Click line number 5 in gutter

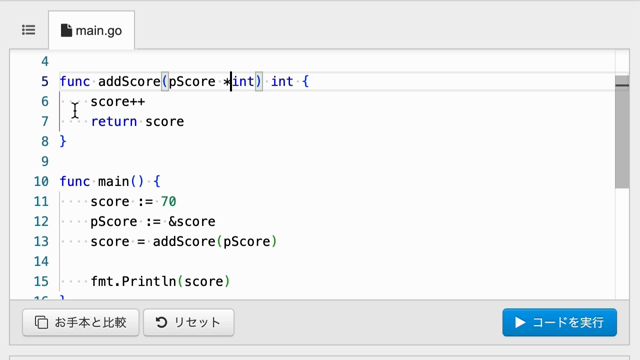[x=45, y=82]
